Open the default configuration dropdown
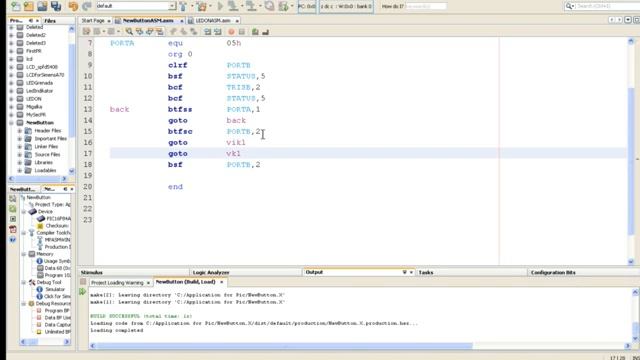The height and width of the screenshot is (360, 640). (x=172, y=6)
